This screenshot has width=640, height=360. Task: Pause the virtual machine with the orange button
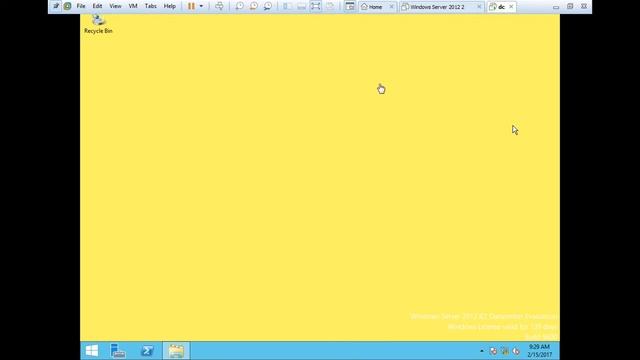pyautogui.click(x=191, y=6)
